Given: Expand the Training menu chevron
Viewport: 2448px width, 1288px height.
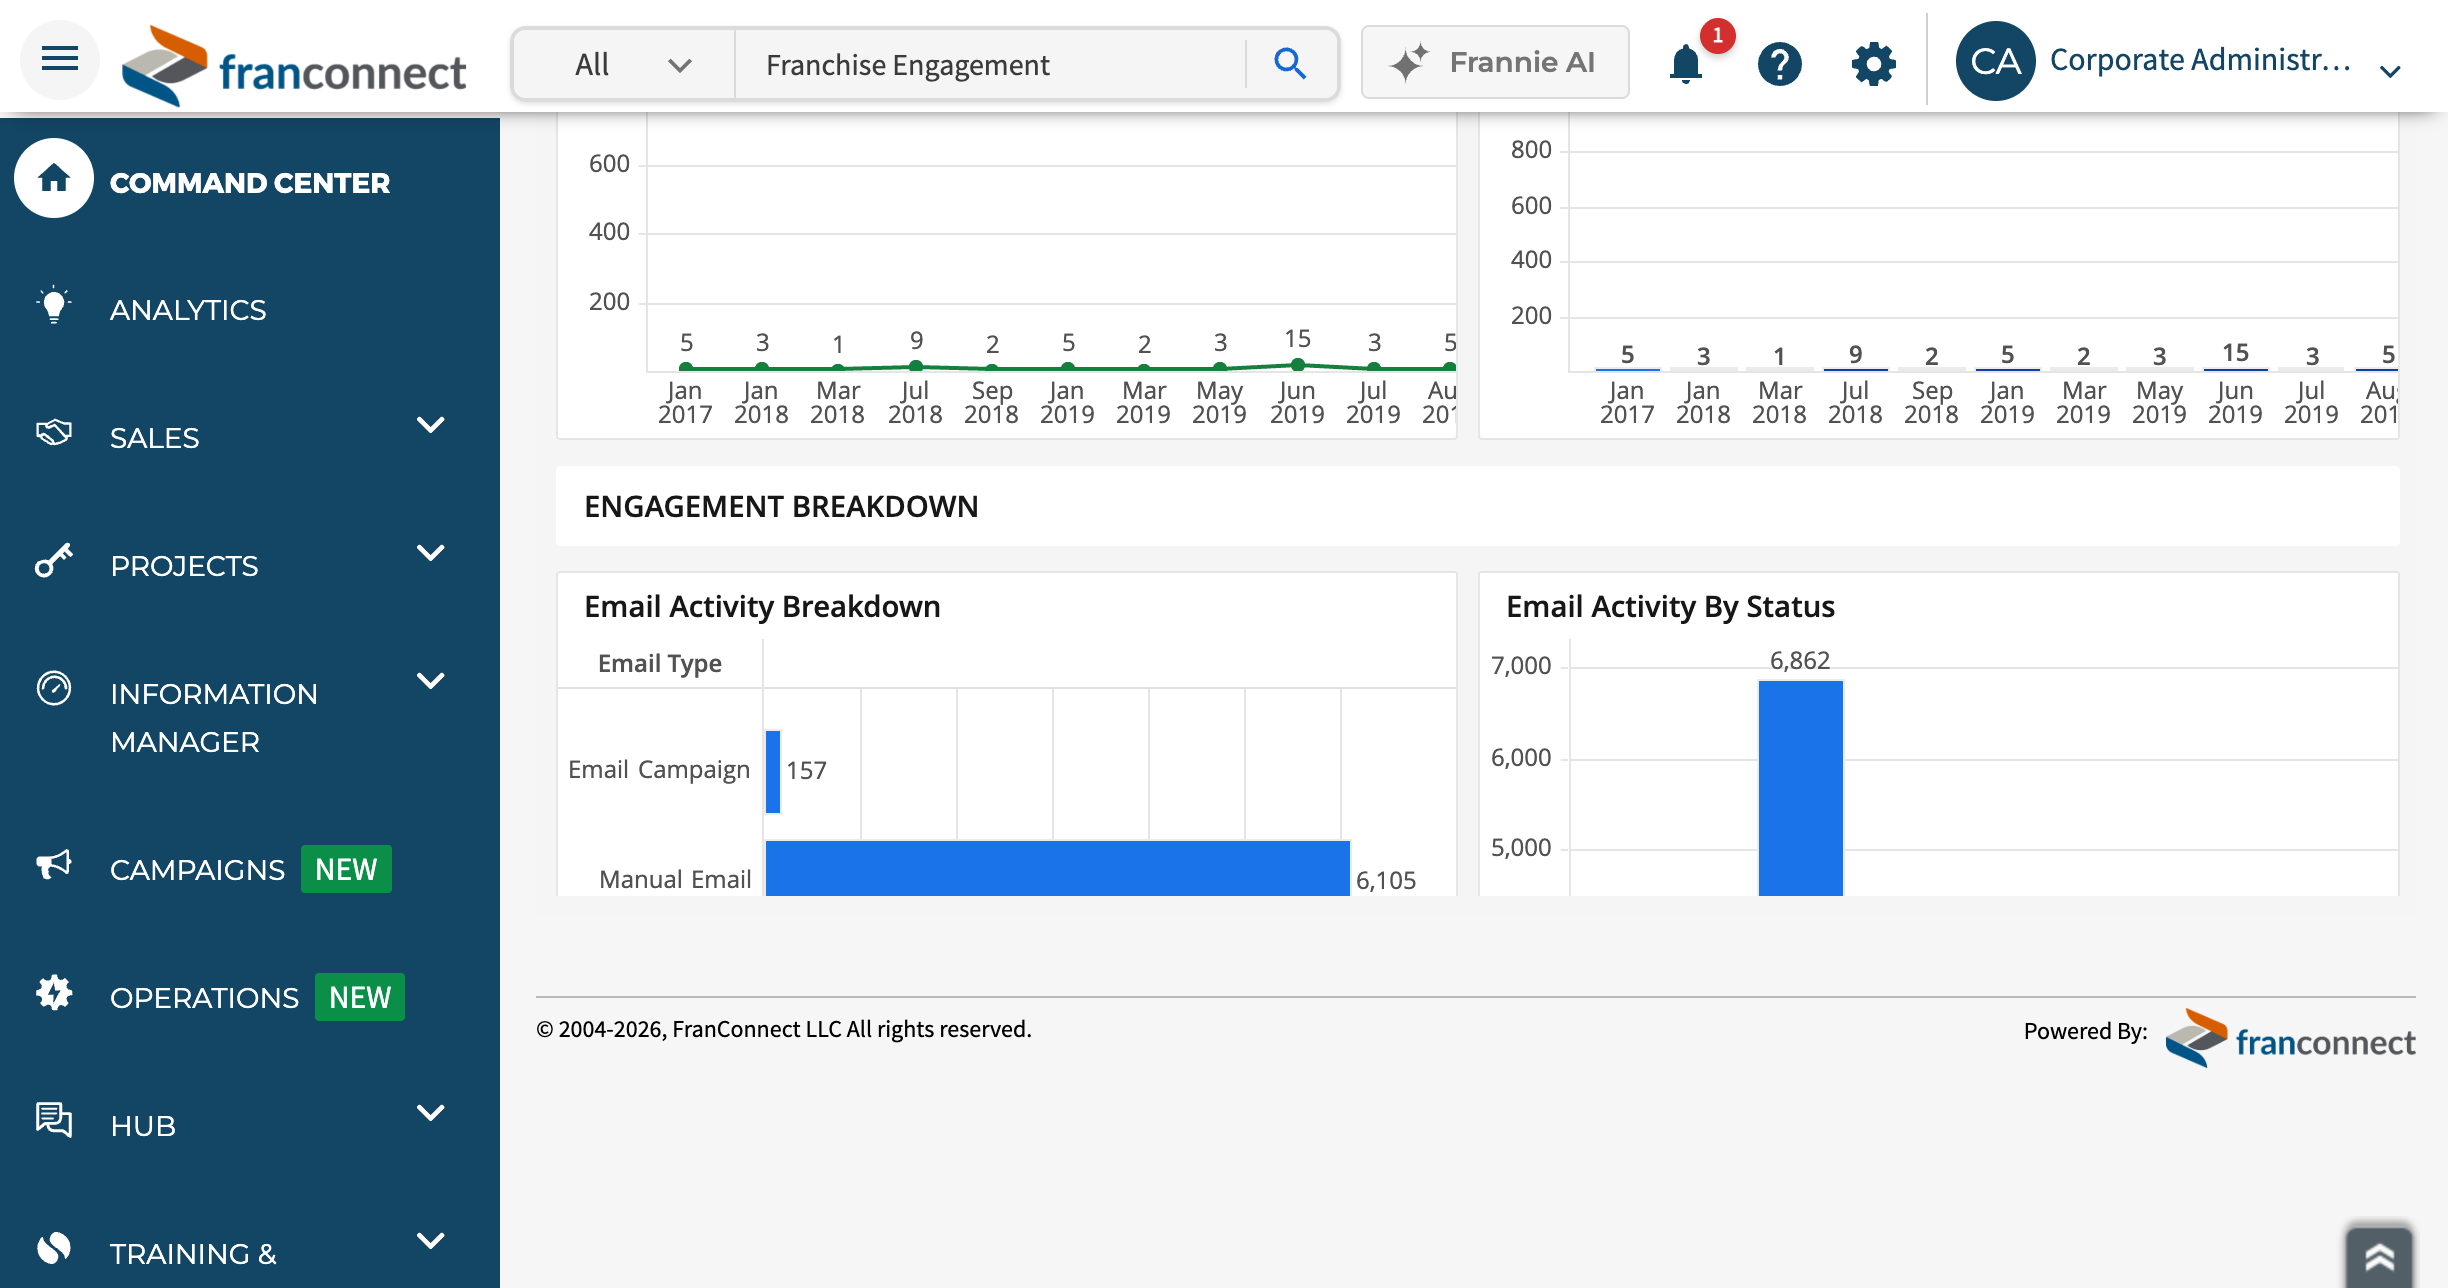Looking at the screenshot, I should (430, 1241).
